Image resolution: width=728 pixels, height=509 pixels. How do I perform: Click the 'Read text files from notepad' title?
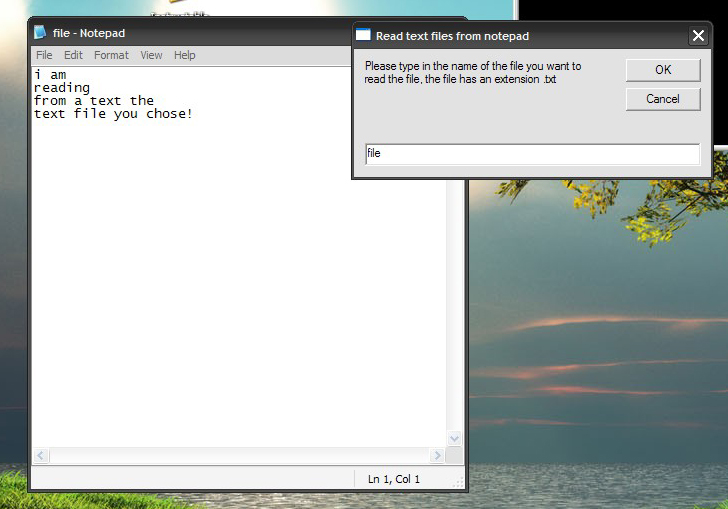pos(452,36)
